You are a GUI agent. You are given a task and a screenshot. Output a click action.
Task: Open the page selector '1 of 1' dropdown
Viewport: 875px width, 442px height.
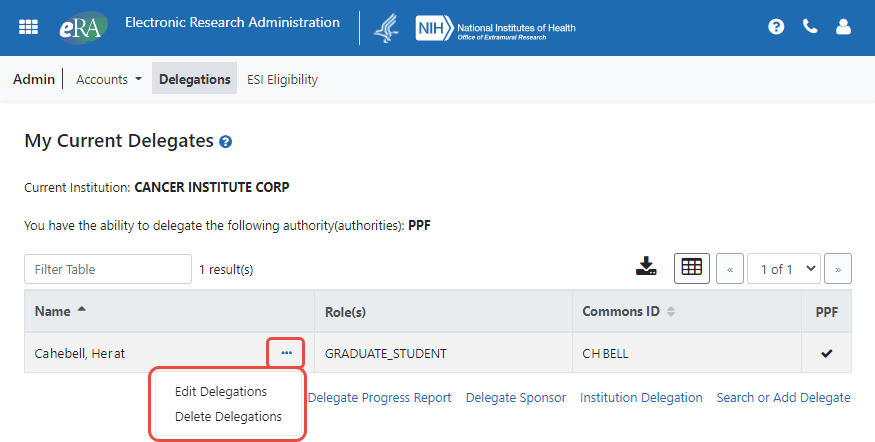(x=783, y=269)
